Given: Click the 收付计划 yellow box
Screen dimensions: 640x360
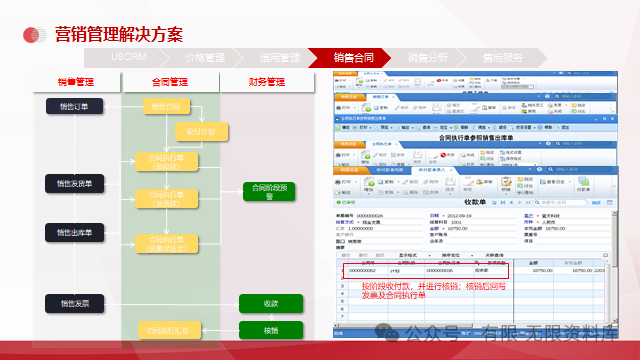Looking at the screenshot, I should [x=201, y=132].
